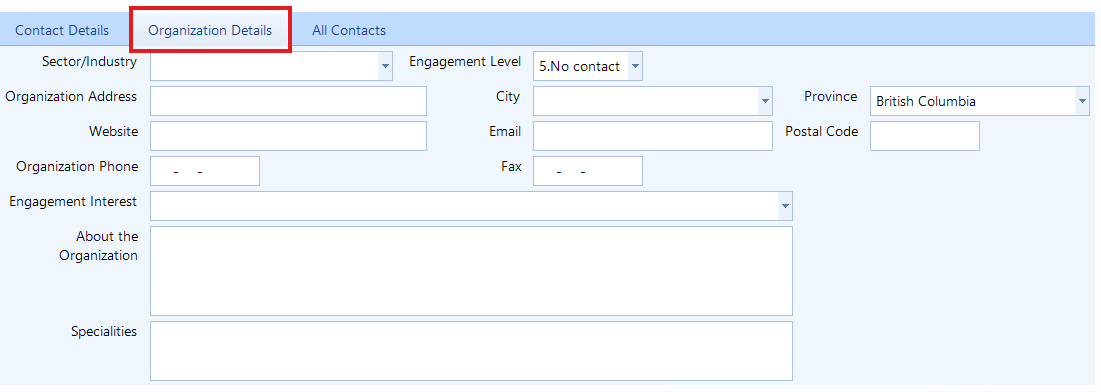
Task: Click the 'Specialities' label
Action: pyautogui.click(x=104, y=331)
